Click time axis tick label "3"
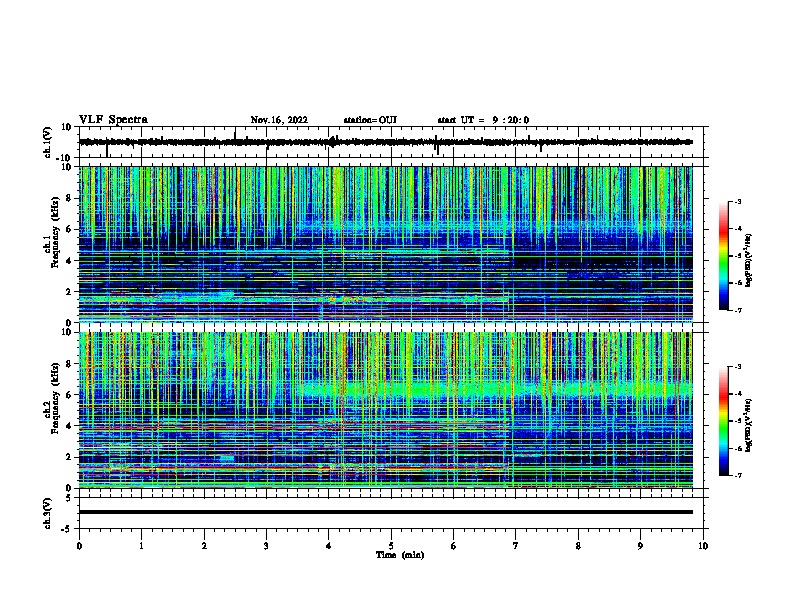The width and height of the screenshot is (792, 612). tap(266, 546)
